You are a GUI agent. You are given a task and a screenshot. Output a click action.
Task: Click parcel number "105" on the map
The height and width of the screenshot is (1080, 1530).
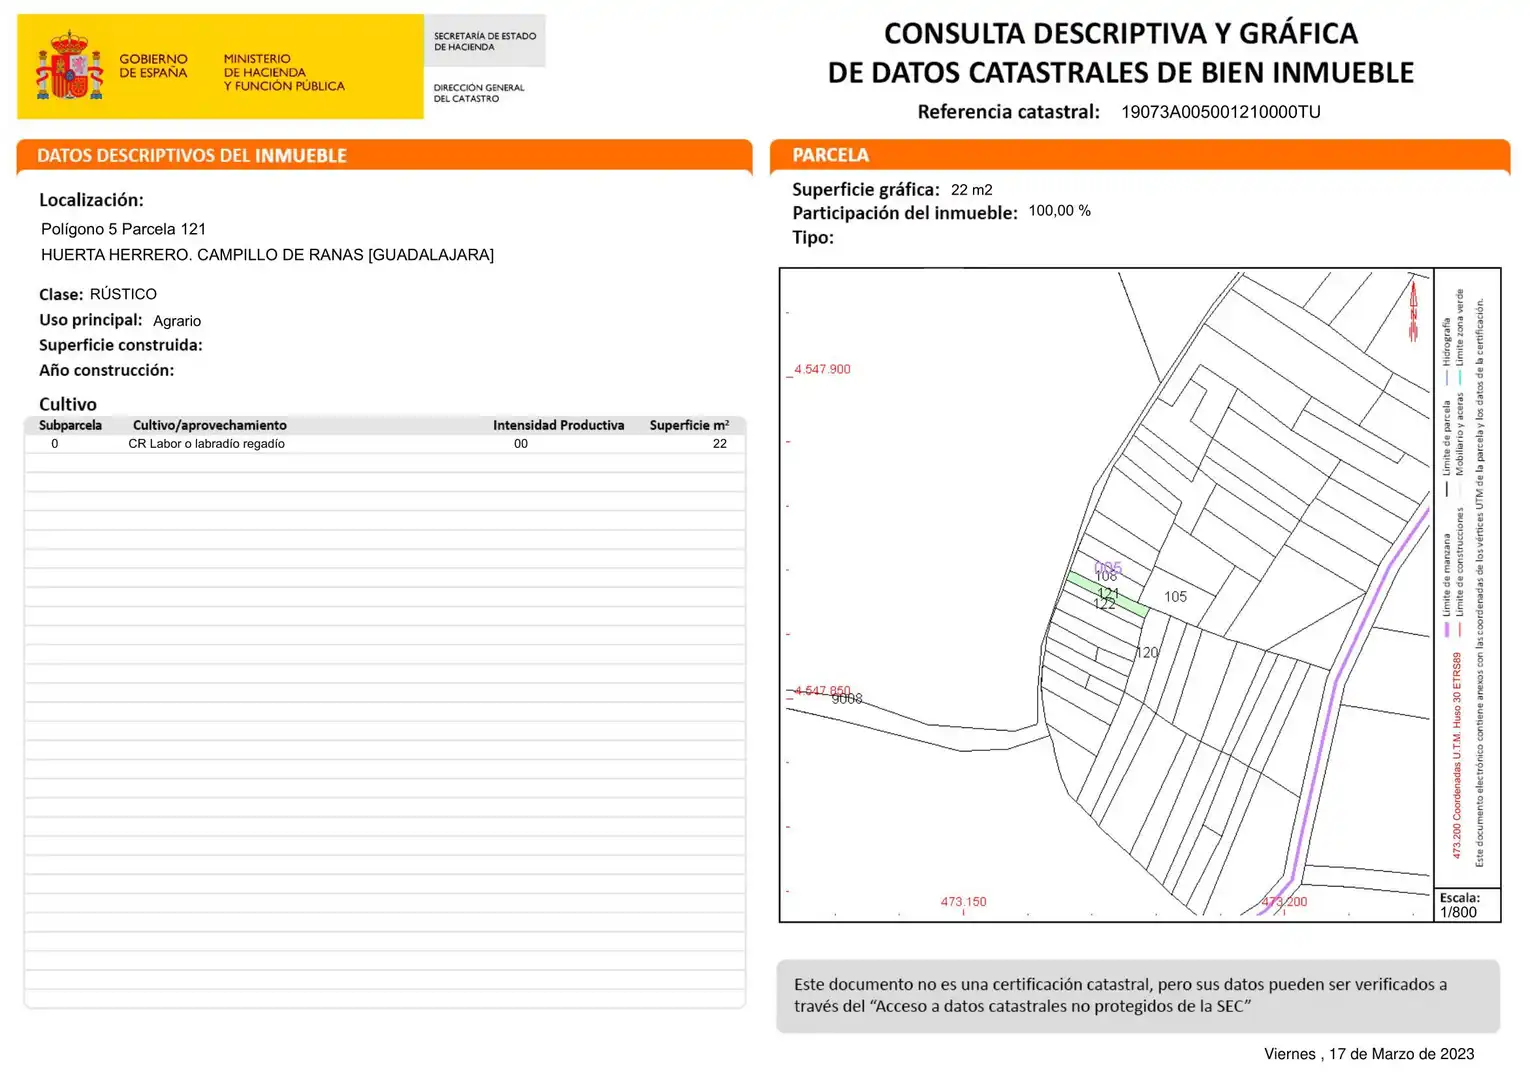1176,597
